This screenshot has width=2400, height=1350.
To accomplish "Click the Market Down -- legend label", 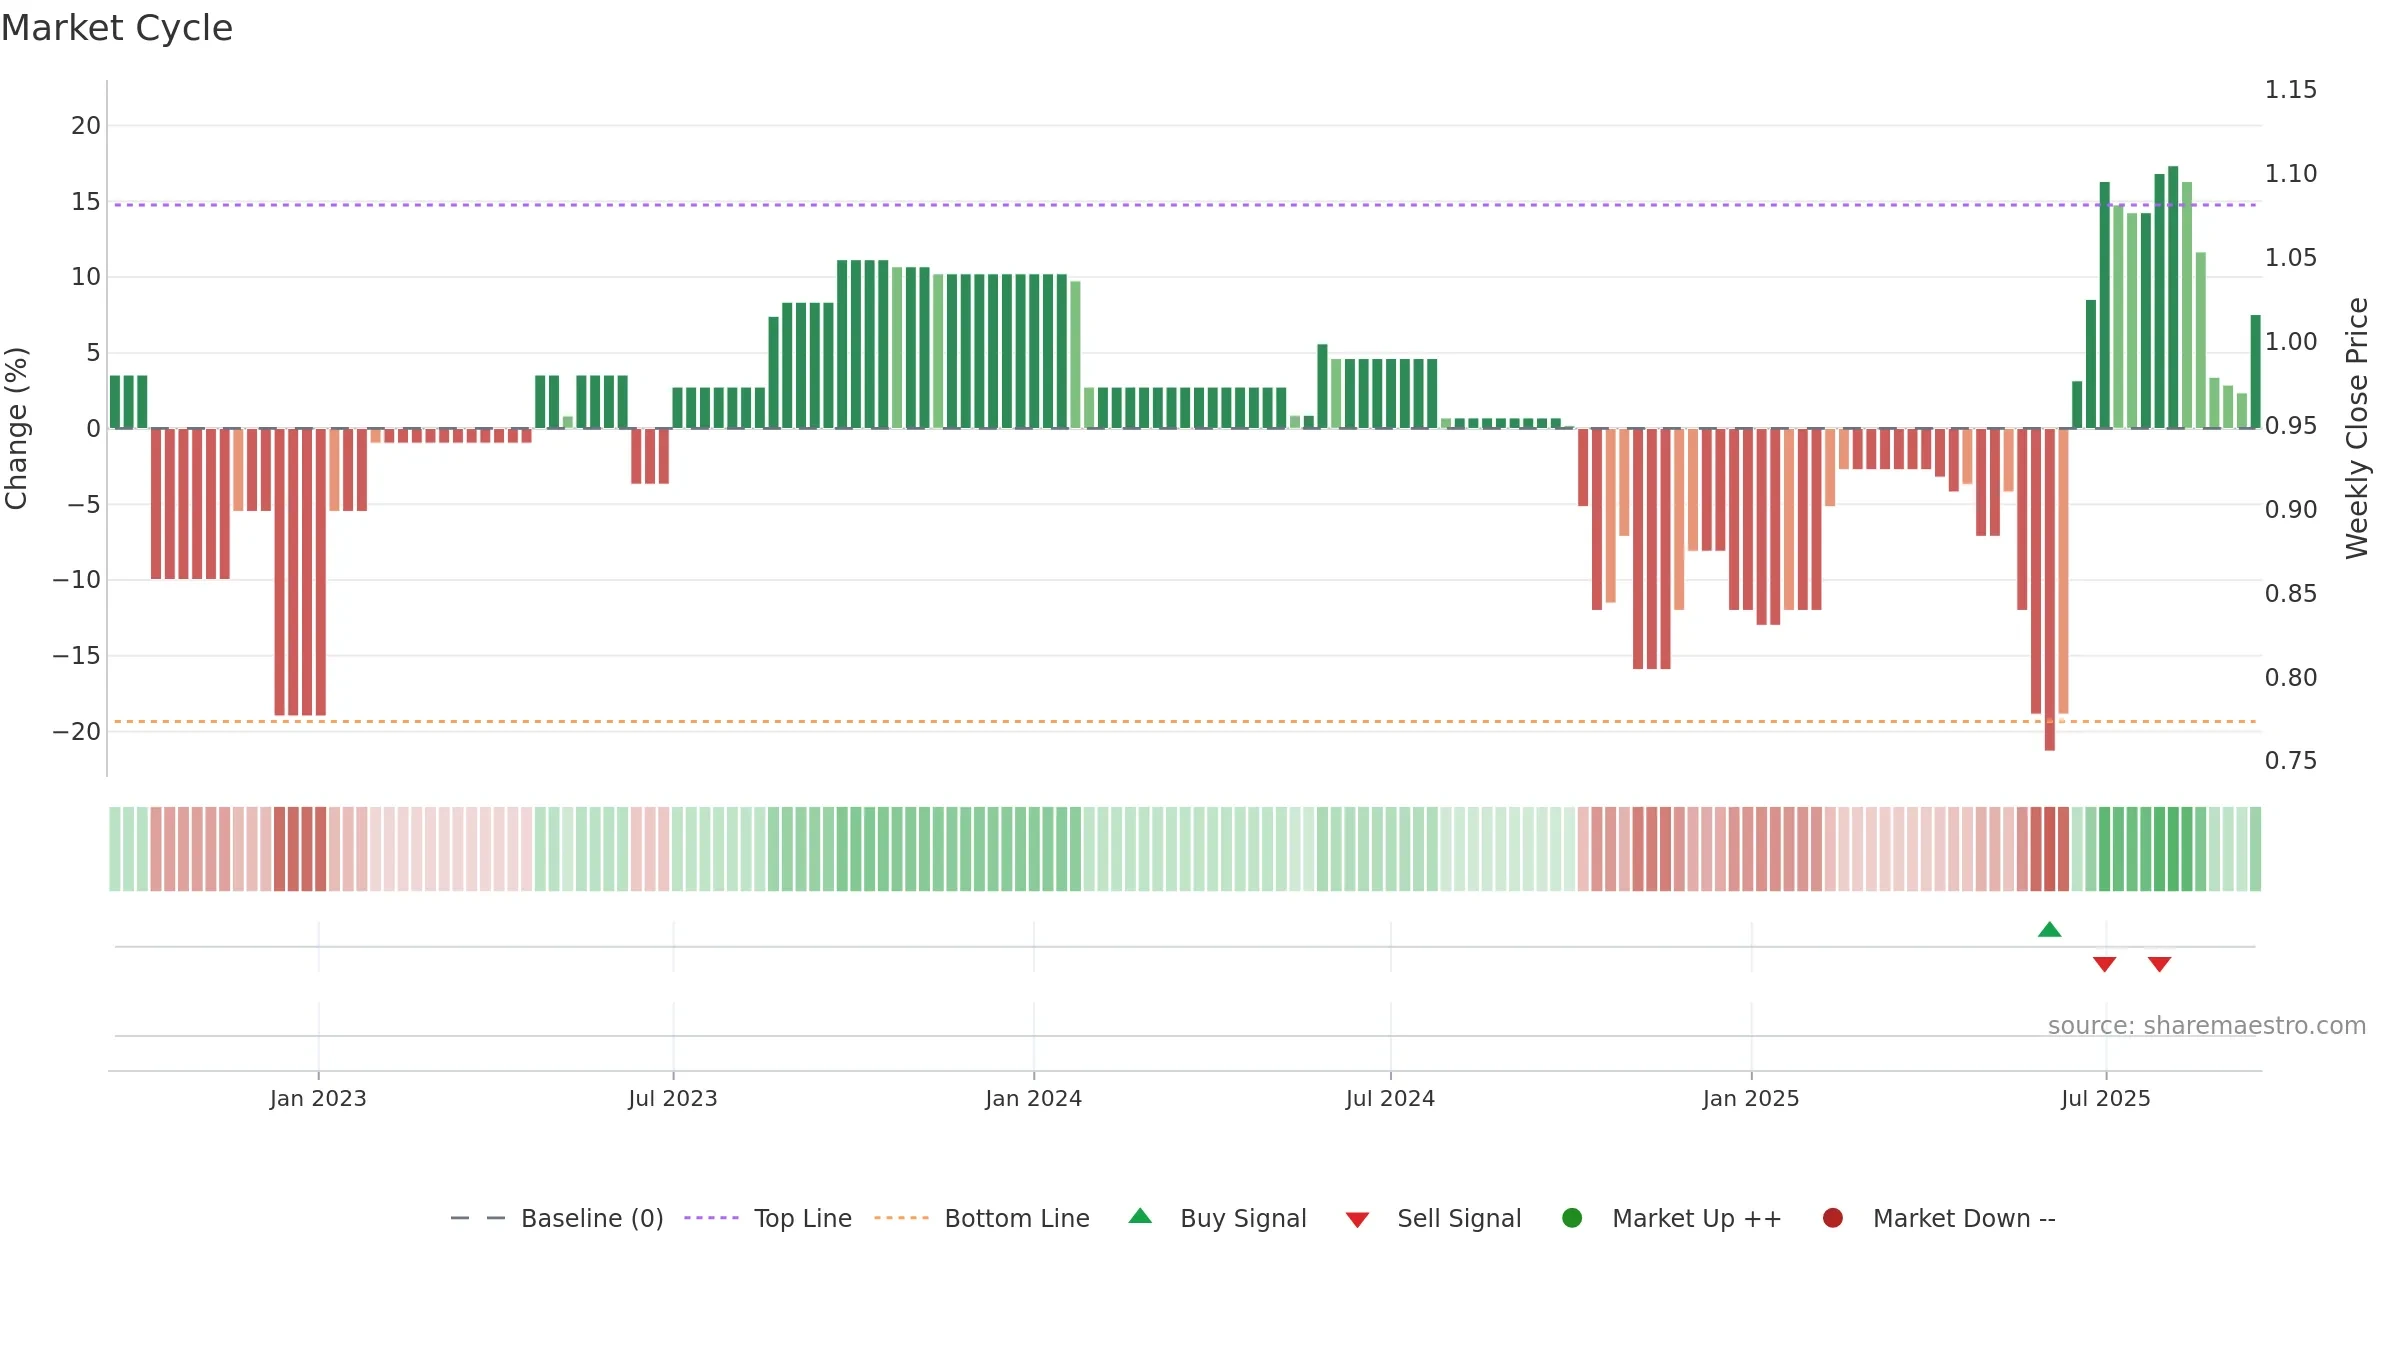I will [1964, 1218].
